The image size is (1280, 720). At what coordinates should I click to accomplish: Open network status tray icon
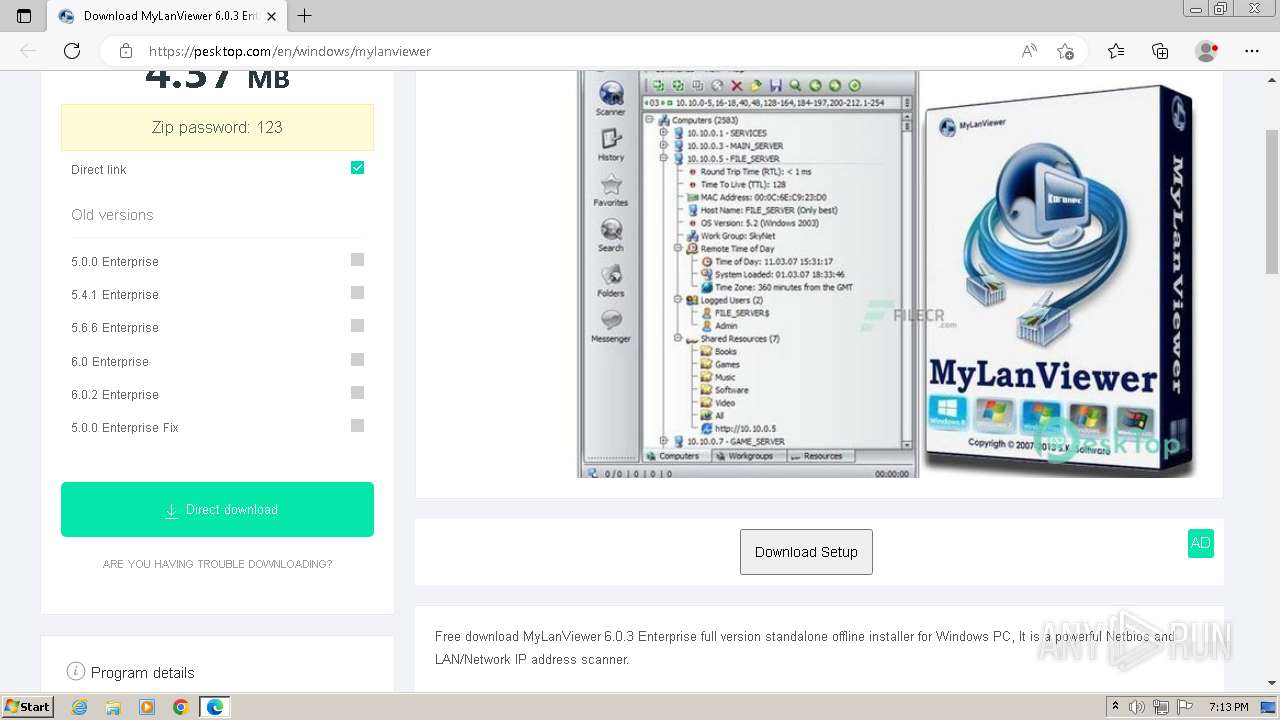point(1161,707)
